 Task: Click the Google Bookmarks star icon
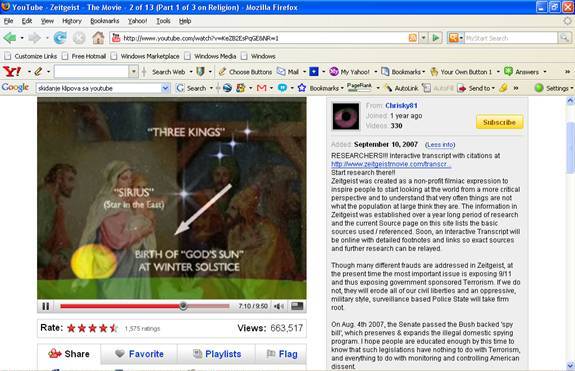pyautogui.click(x=301, y=88)
